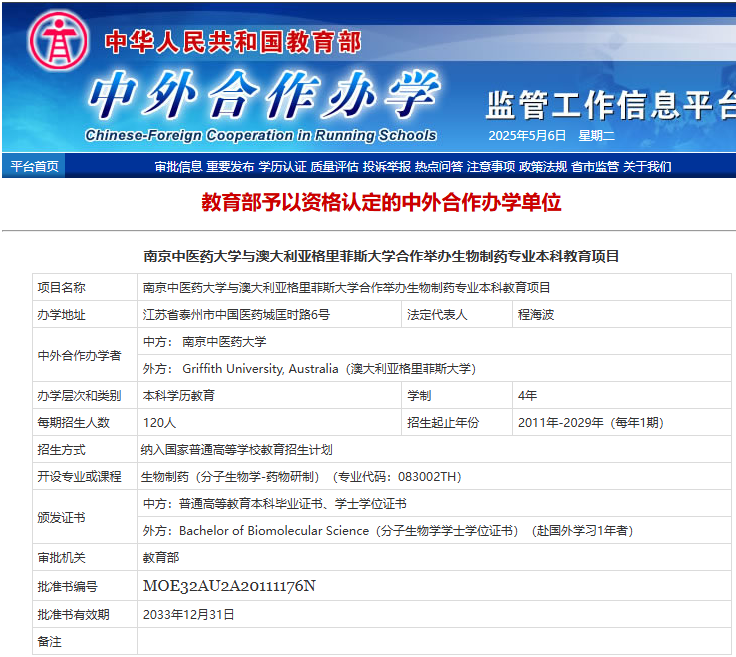Click the date text 2025年5月6日
The width and height of the screenshot is (736, 657).
527,136
